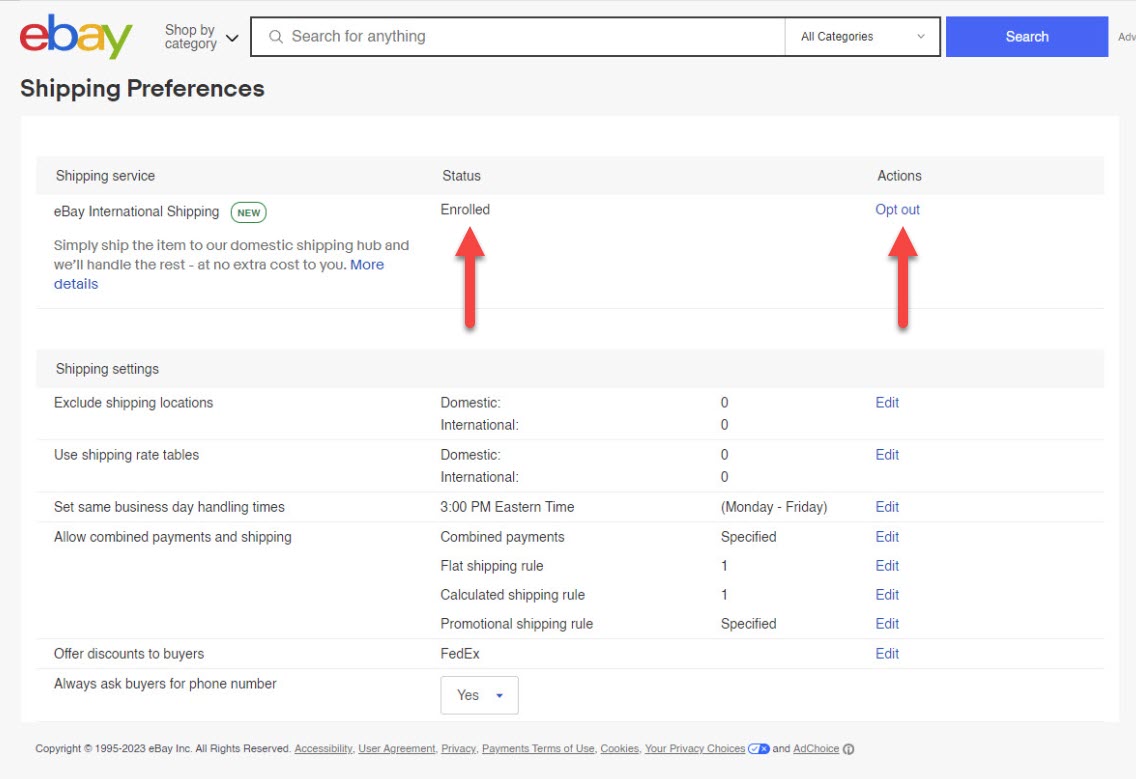This screenshot has width=1136, height=779.
Task: Click the AdChoice info icon
Action: coord(848,748)
